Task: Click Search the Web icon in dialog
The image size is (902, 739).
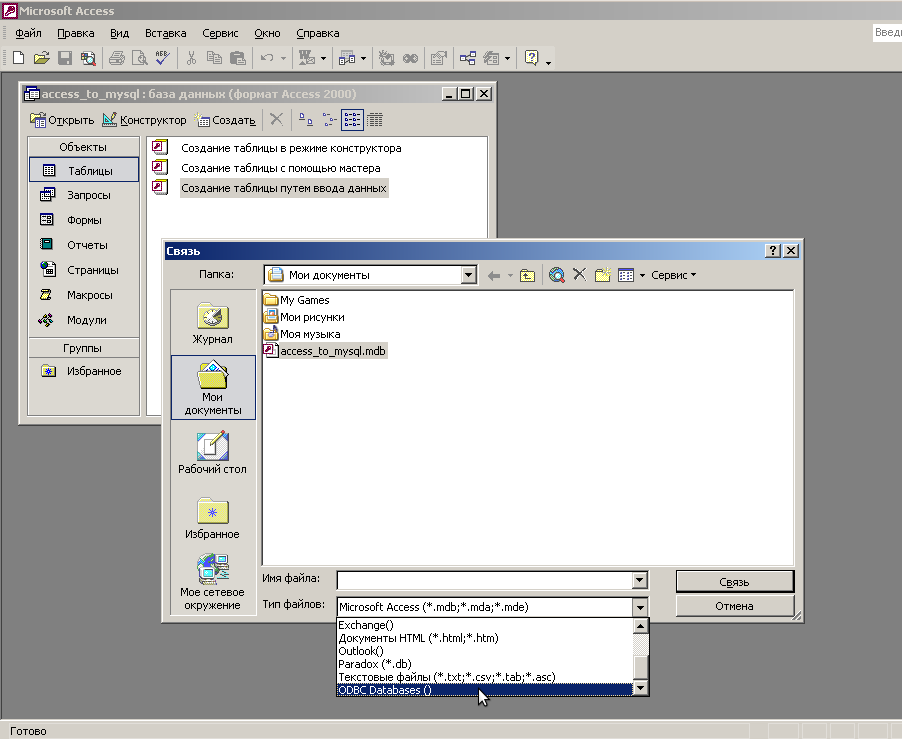Action: 556,275
